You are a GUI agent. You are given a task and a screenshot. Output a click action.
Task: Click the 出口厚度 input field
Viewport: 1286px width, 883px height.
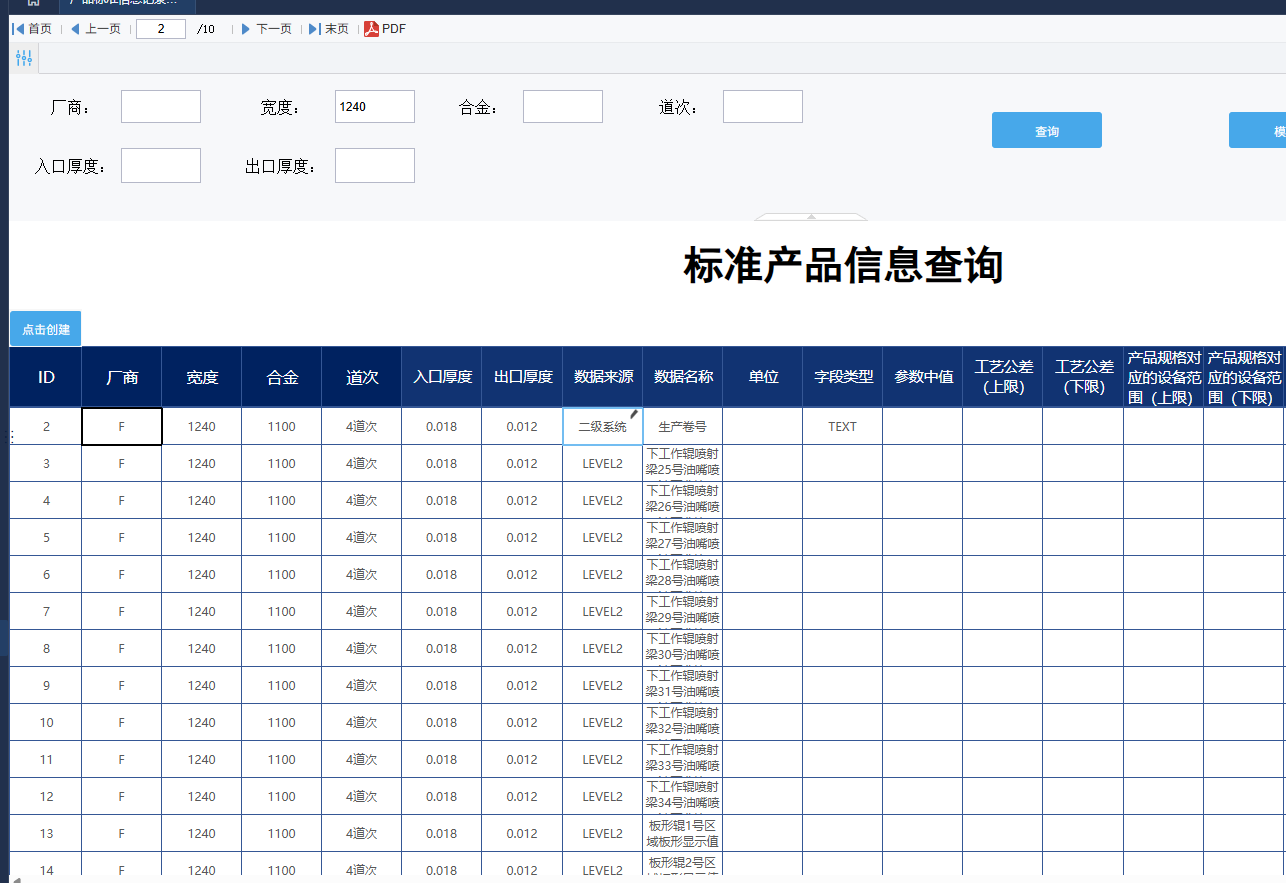(x=375, y=166)
